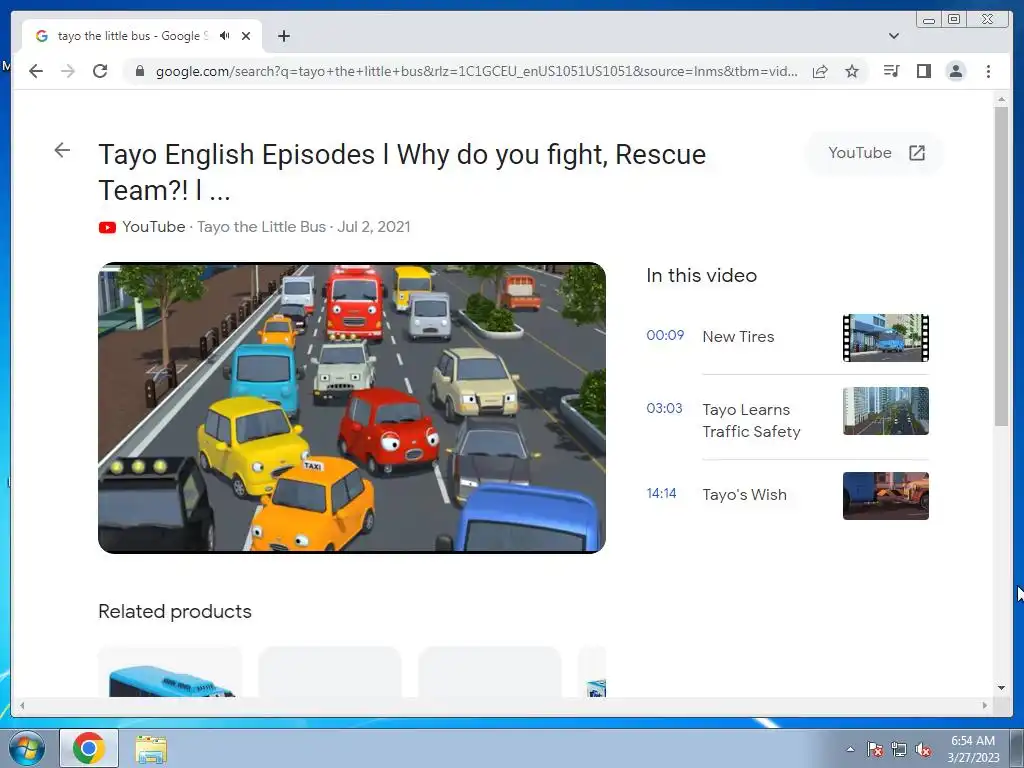Open Windows Explorer from taskbar
The image size is (1024, 768).
151,749
